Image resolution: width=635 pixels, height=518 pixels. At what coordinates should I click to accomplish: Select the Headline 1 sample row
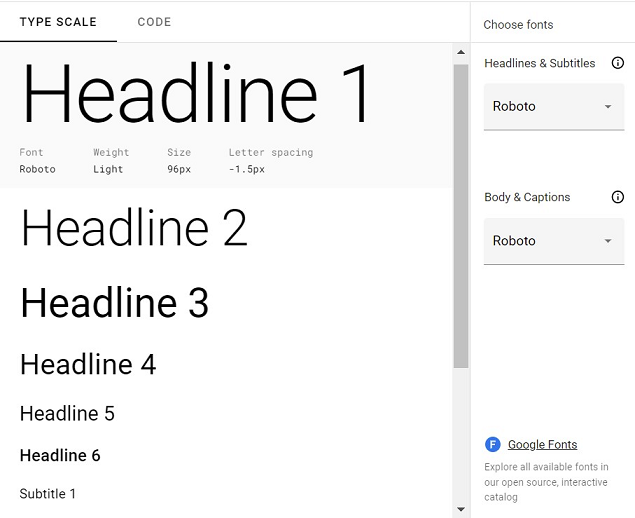pos(226,115)
